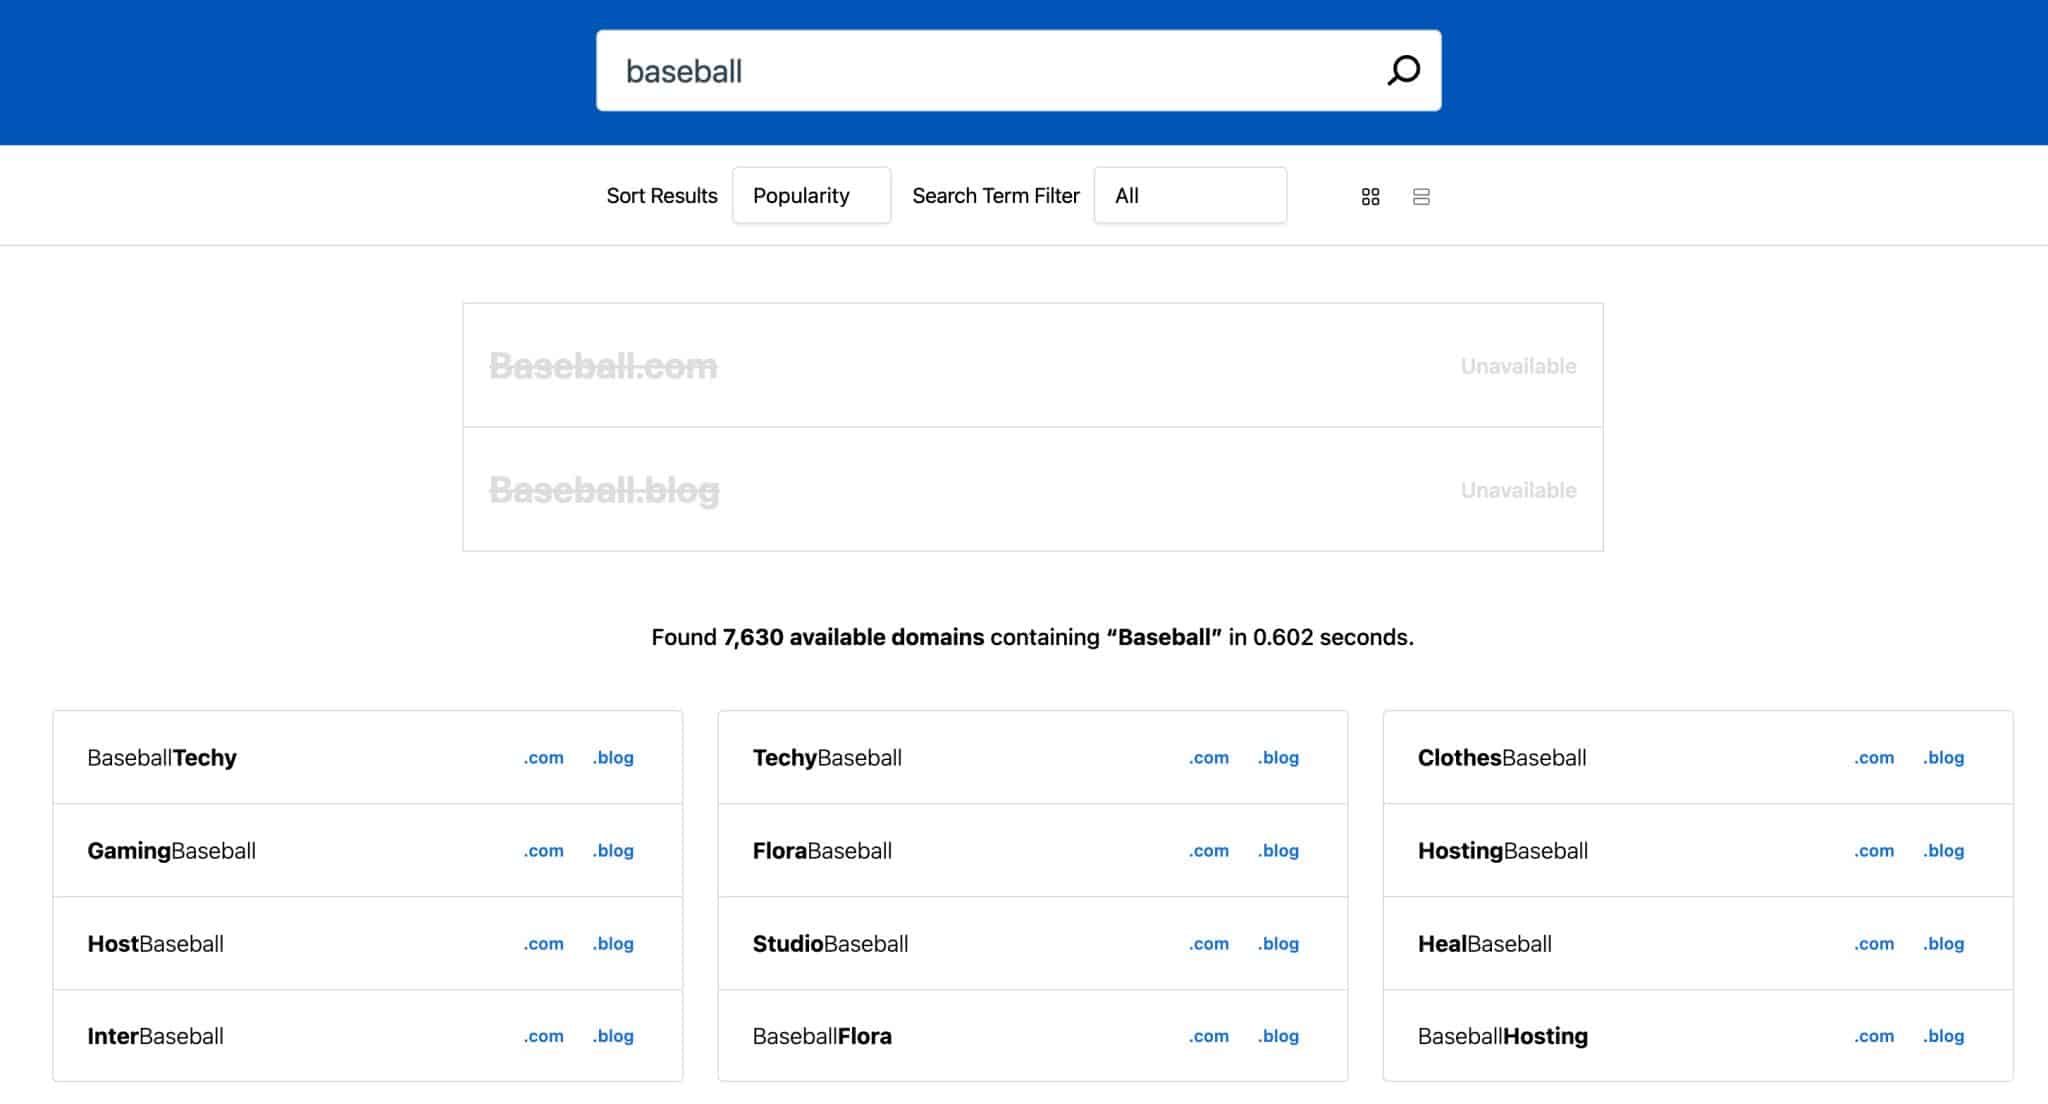Image resolution: width=2048 pixels, height=1104 pixels.
Task: Select .blog for HostingBaseball
Action: 1943,851
